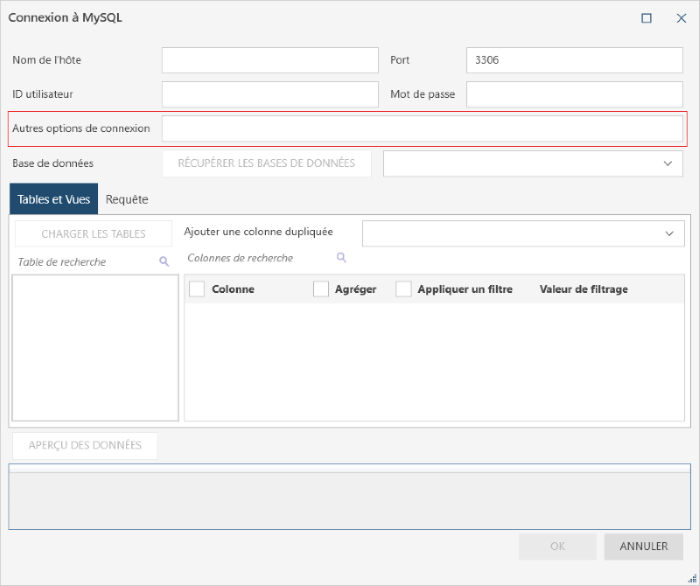Click the ID utilisateur input field
The height and width of the screenshot is (586, 700).
[270, 95]
